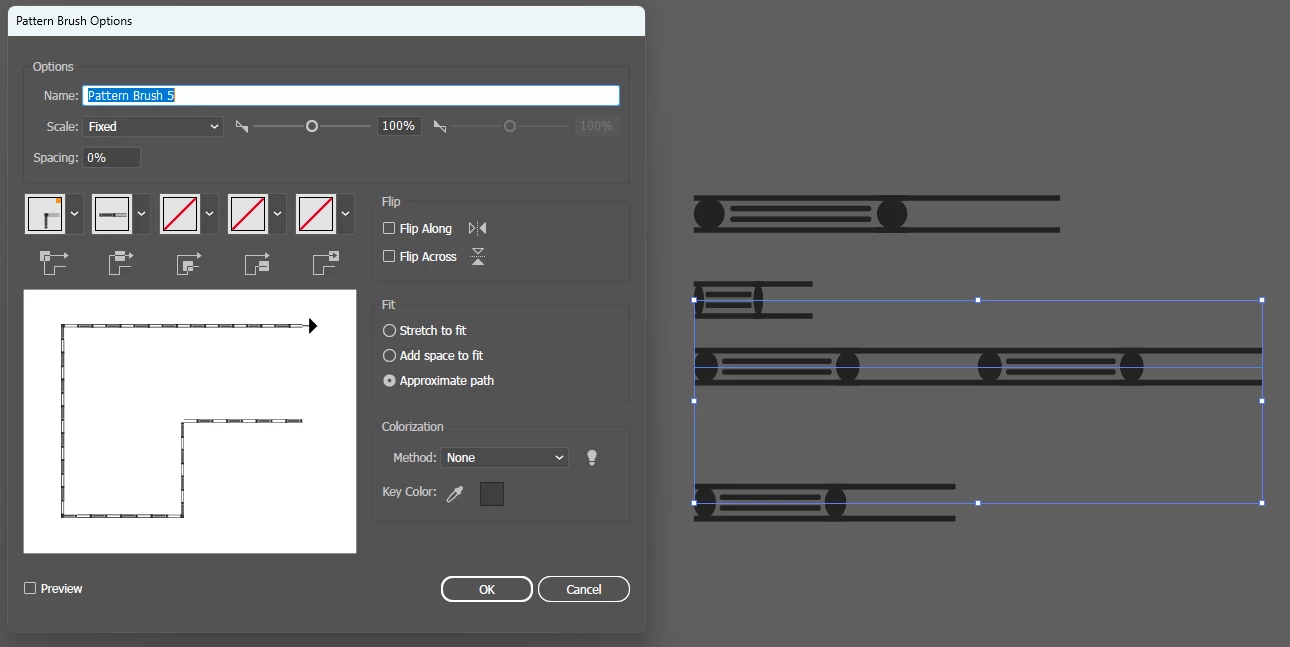This screenshot has height=647, width=1290.
Task: Click the minimum scale icon beside slider
Action: 241,127
